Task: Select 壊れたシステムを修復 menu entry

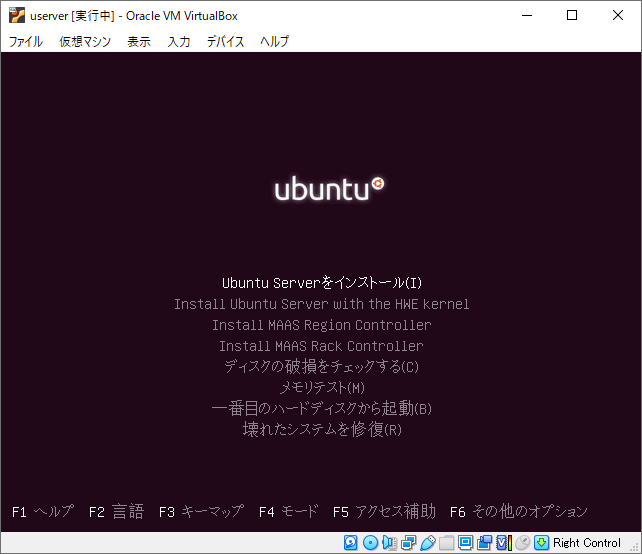Action: [x=322, y=429]
